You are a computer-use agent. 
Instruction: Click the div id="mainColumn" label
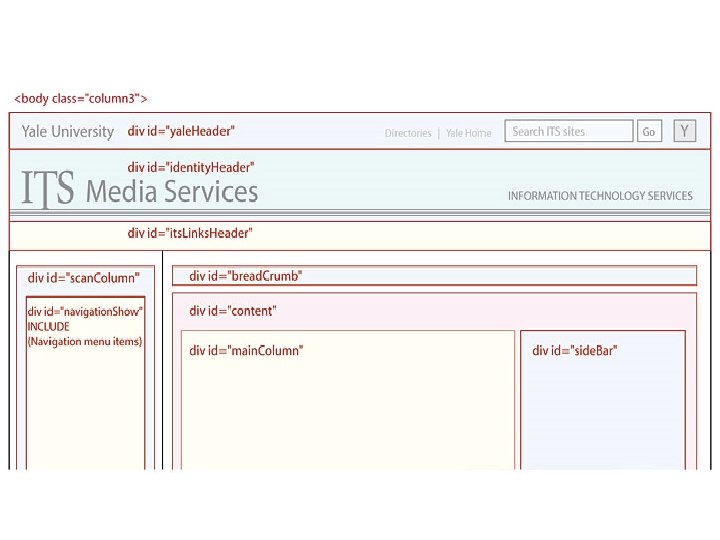[246, 351]
